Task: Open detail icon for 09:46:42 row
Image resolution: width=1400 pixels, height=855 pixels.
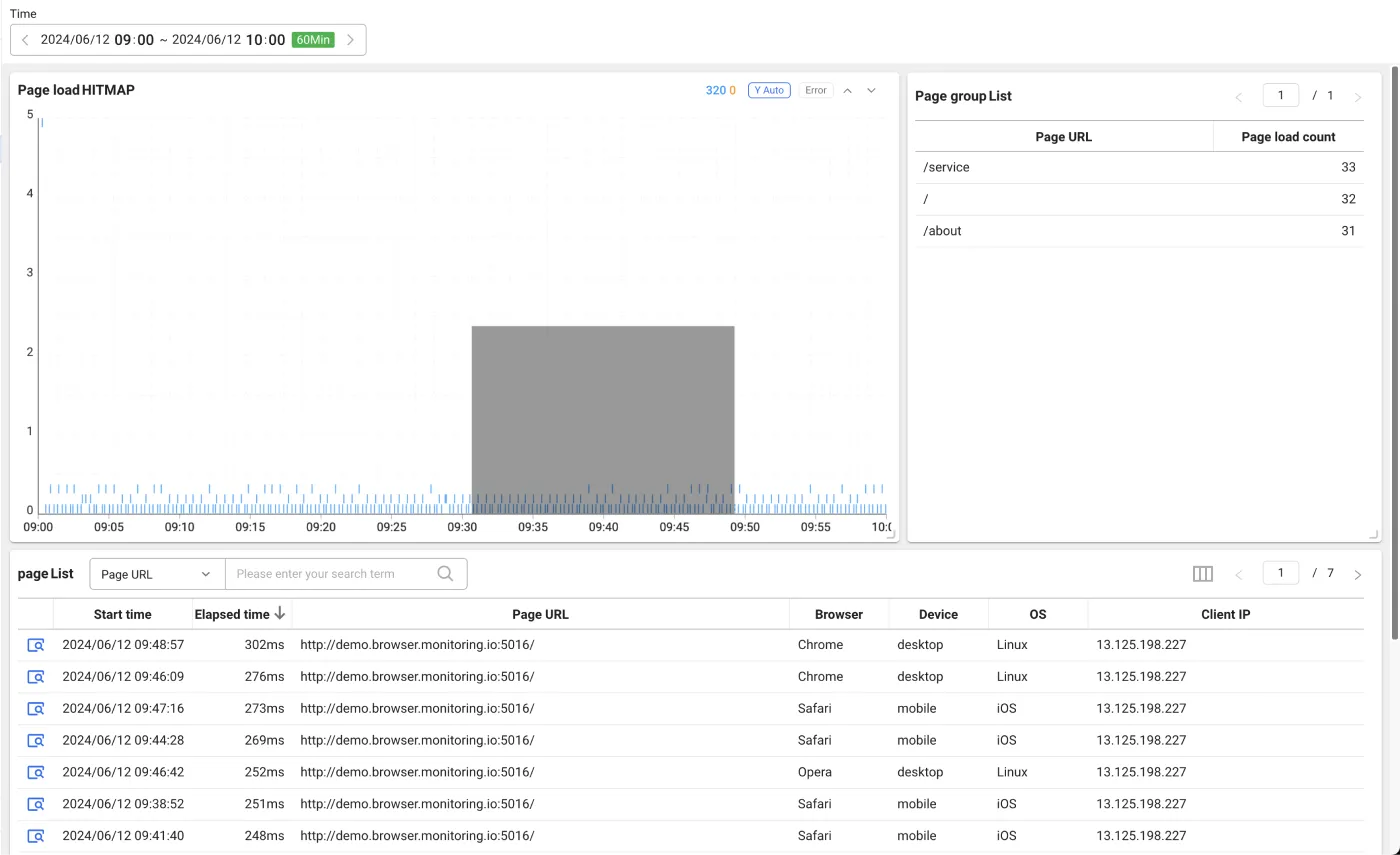Action: pyautogui.click(x=36, y=773)
